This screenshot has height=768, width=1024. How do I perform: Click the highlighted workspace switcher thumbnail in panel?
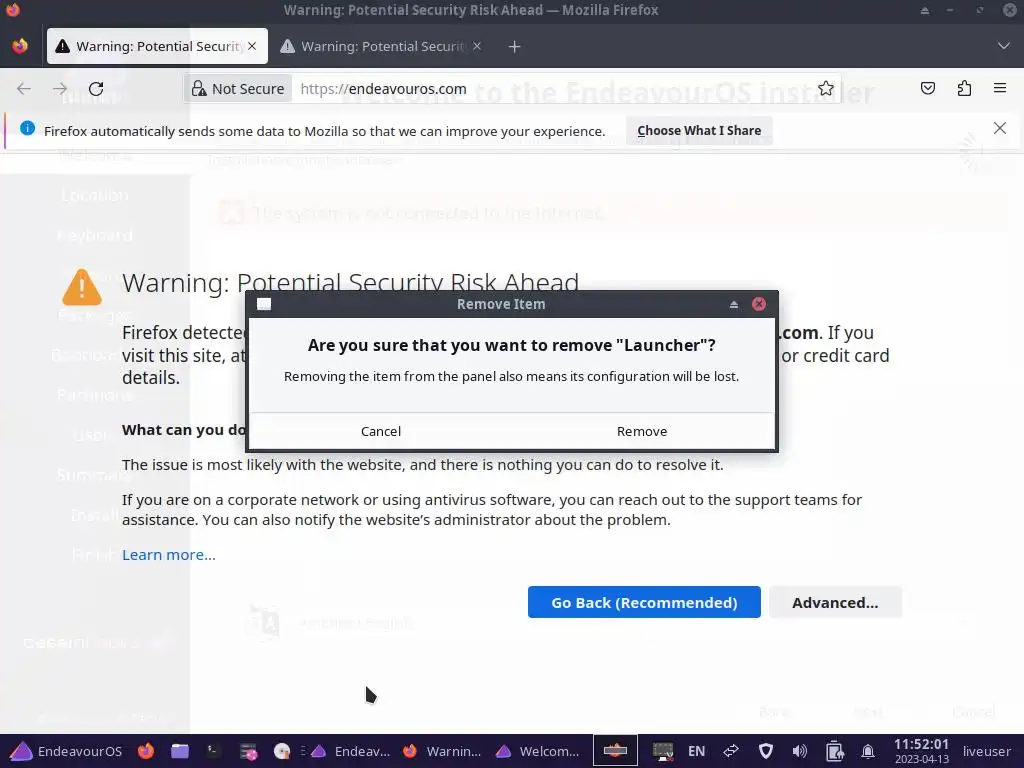(x=615, y=751)
